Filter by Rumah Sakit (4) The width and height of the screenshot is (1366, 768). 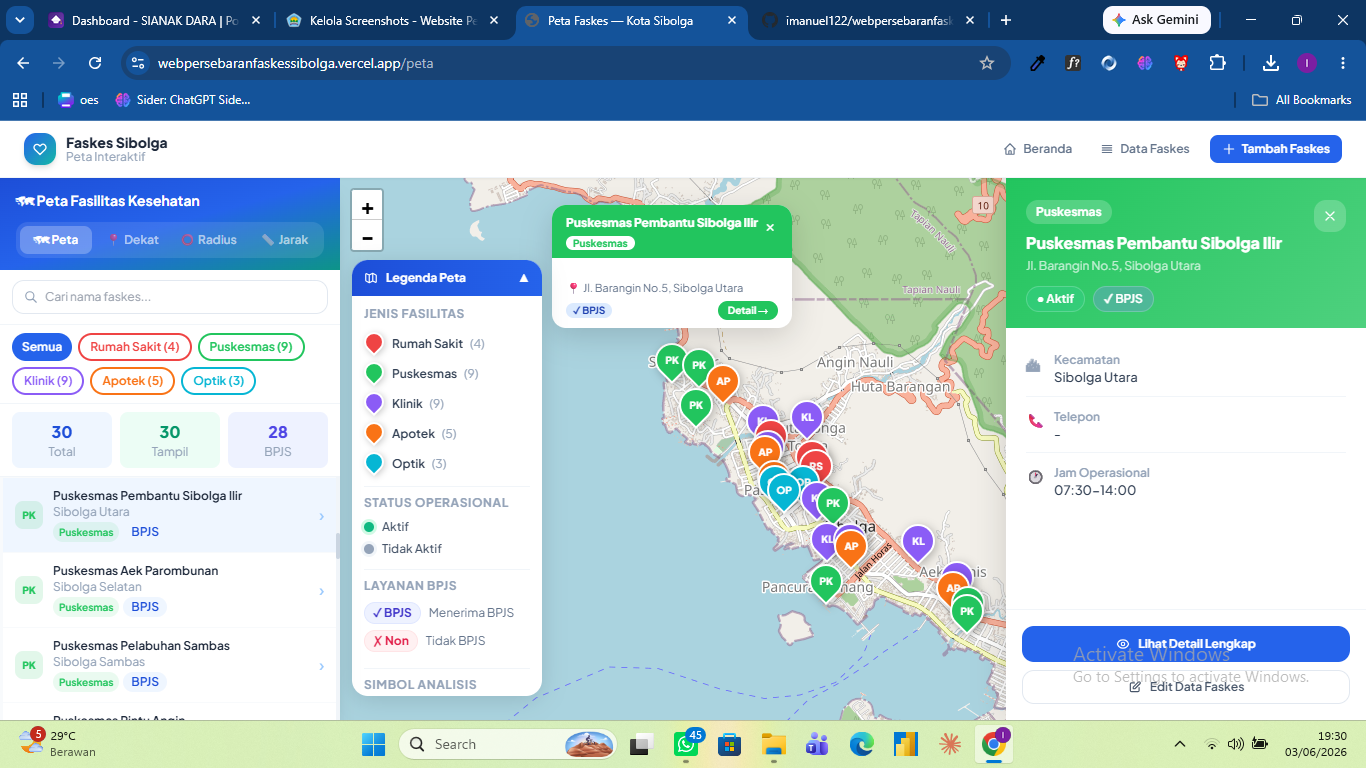[x=135, y=347]
